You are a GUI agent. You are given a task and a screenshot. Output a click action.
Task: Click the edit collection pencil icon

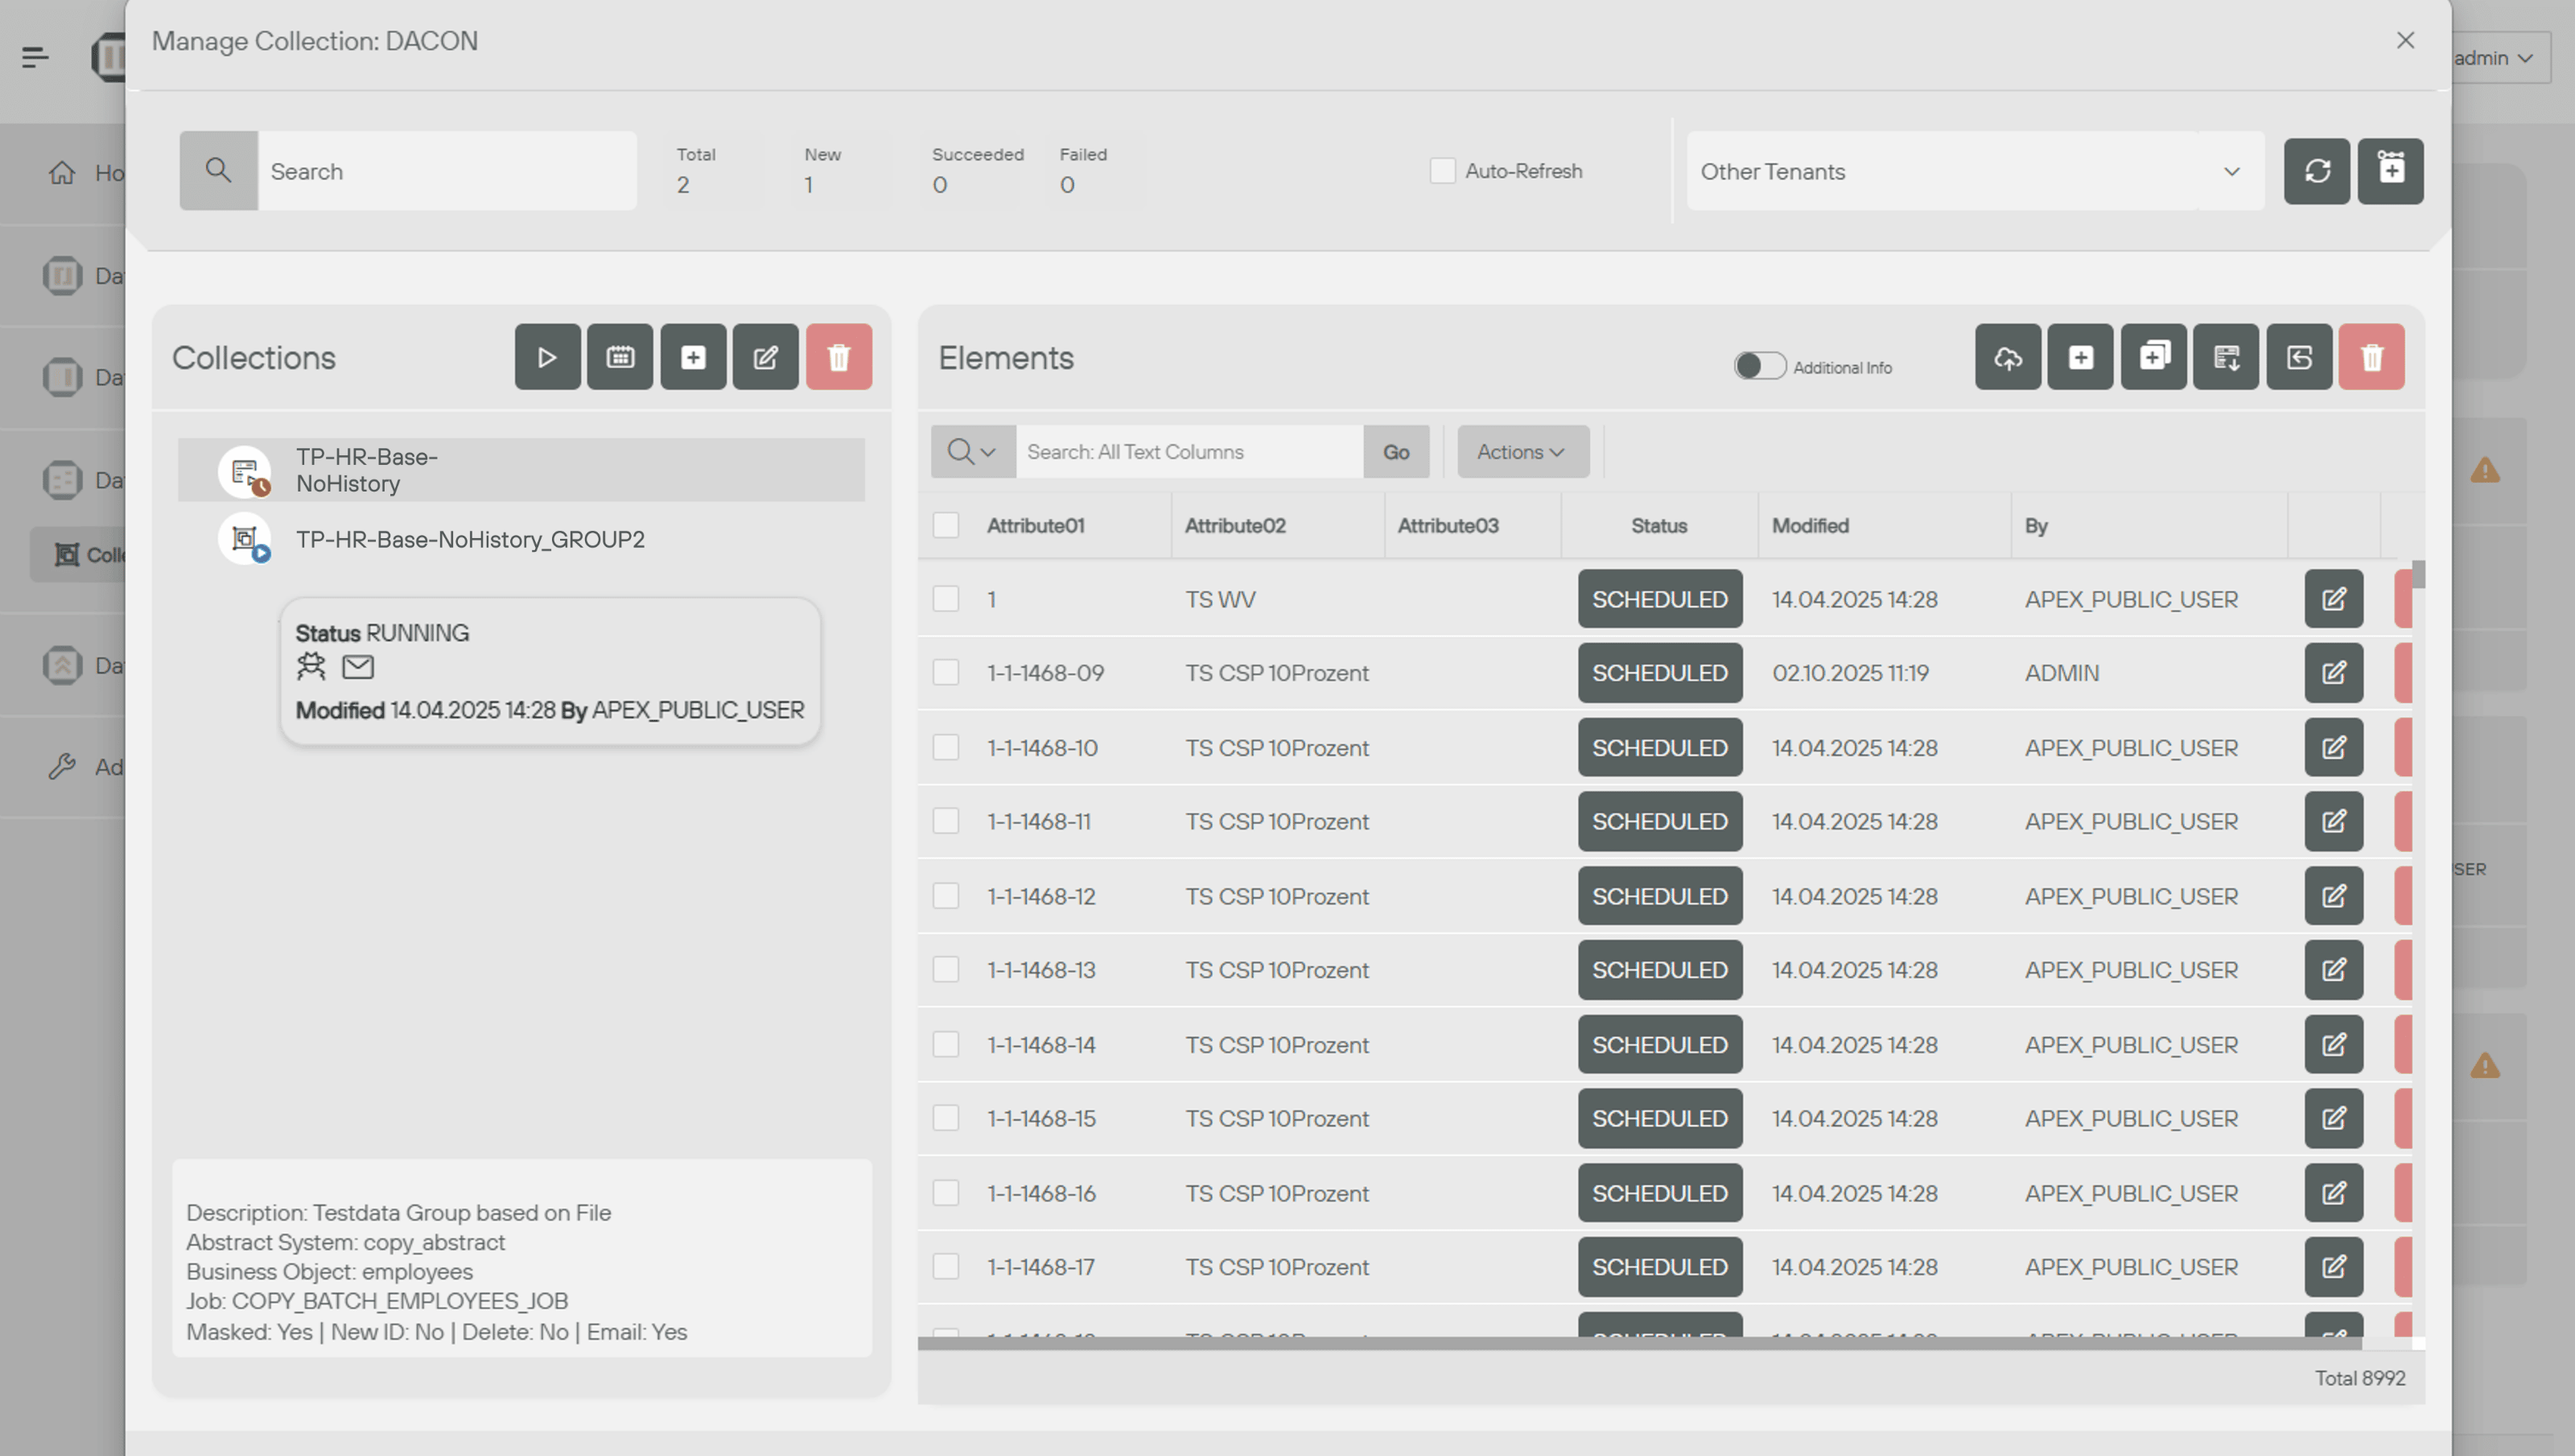765,357
